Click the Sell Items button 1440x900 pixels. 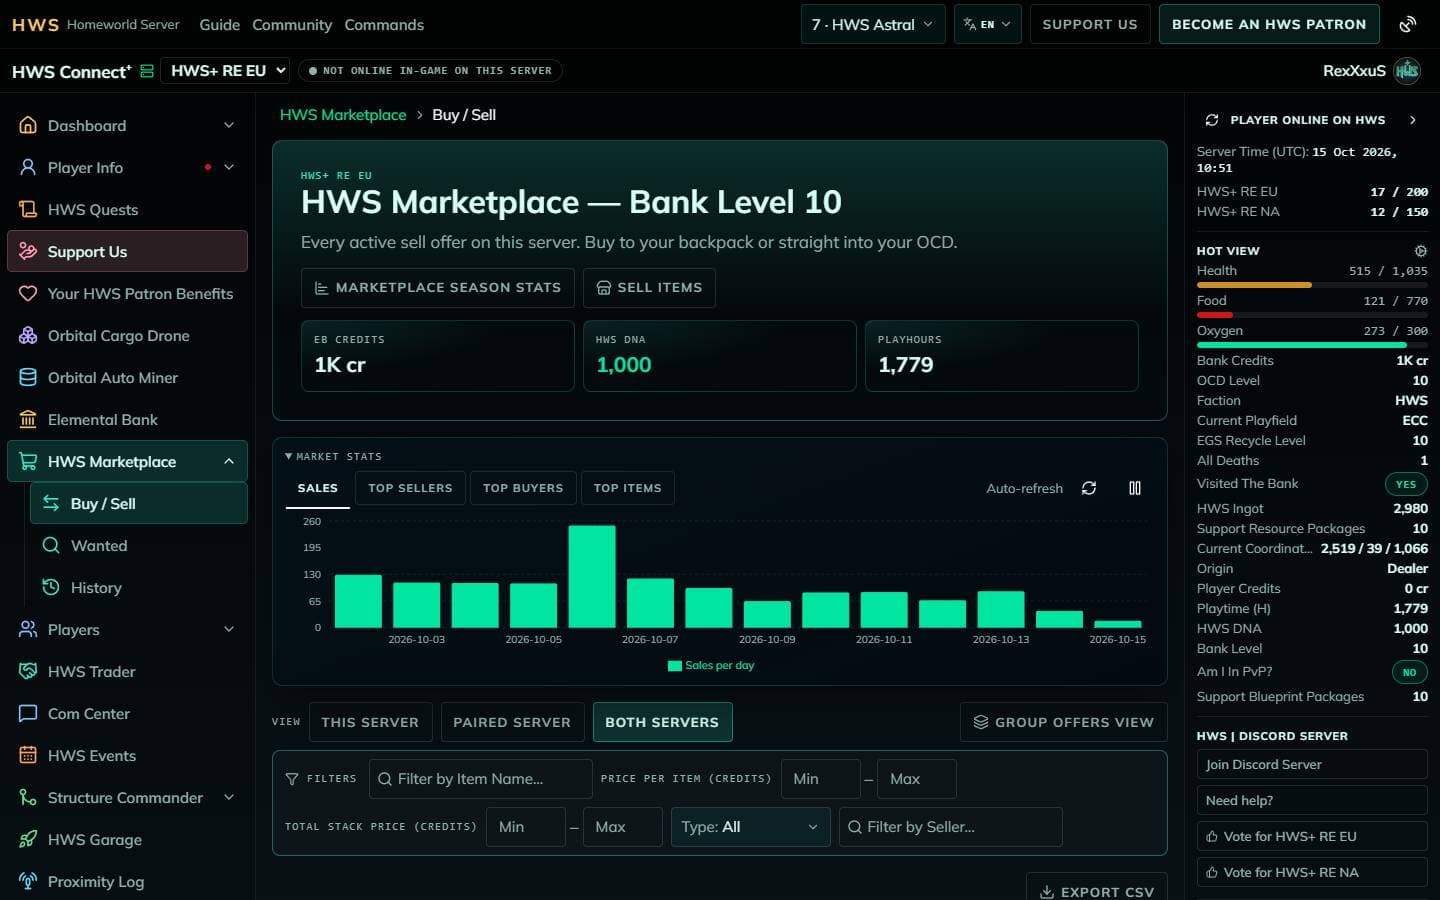point(649,287)
